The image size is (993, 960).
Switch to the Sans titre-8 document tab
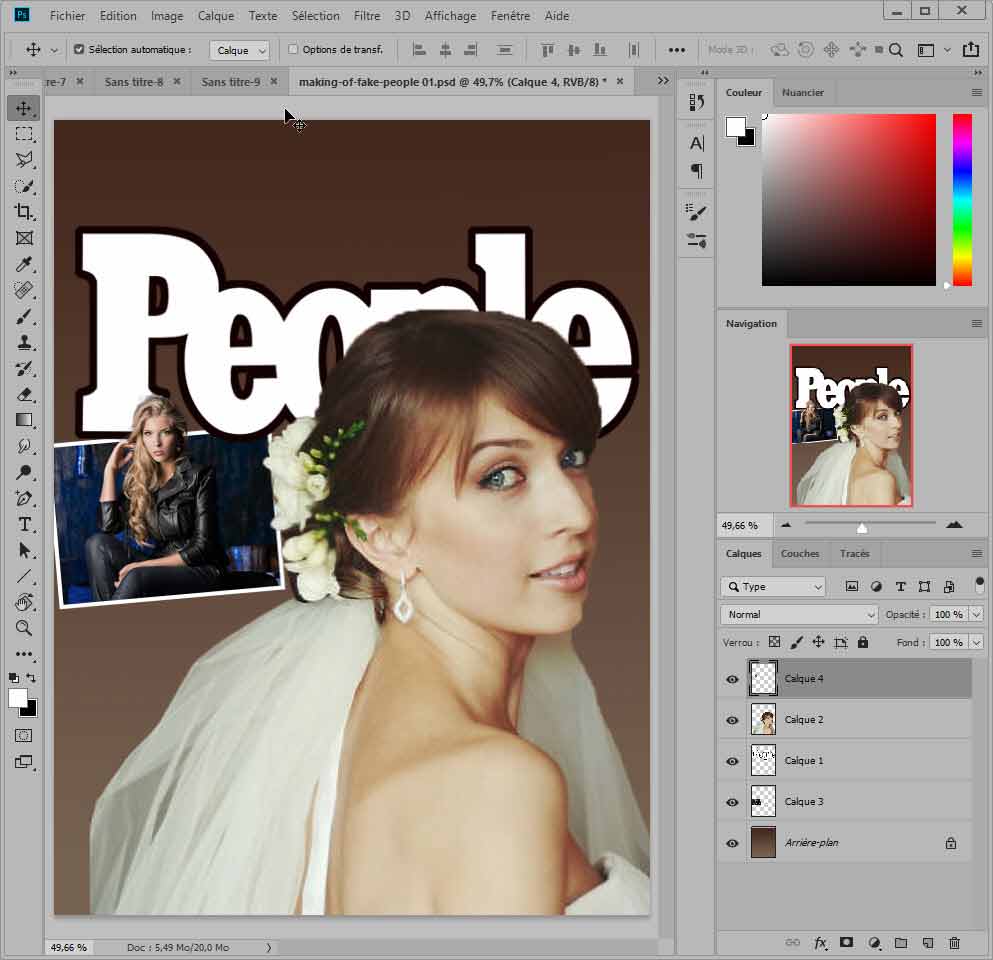pos(134,82)
